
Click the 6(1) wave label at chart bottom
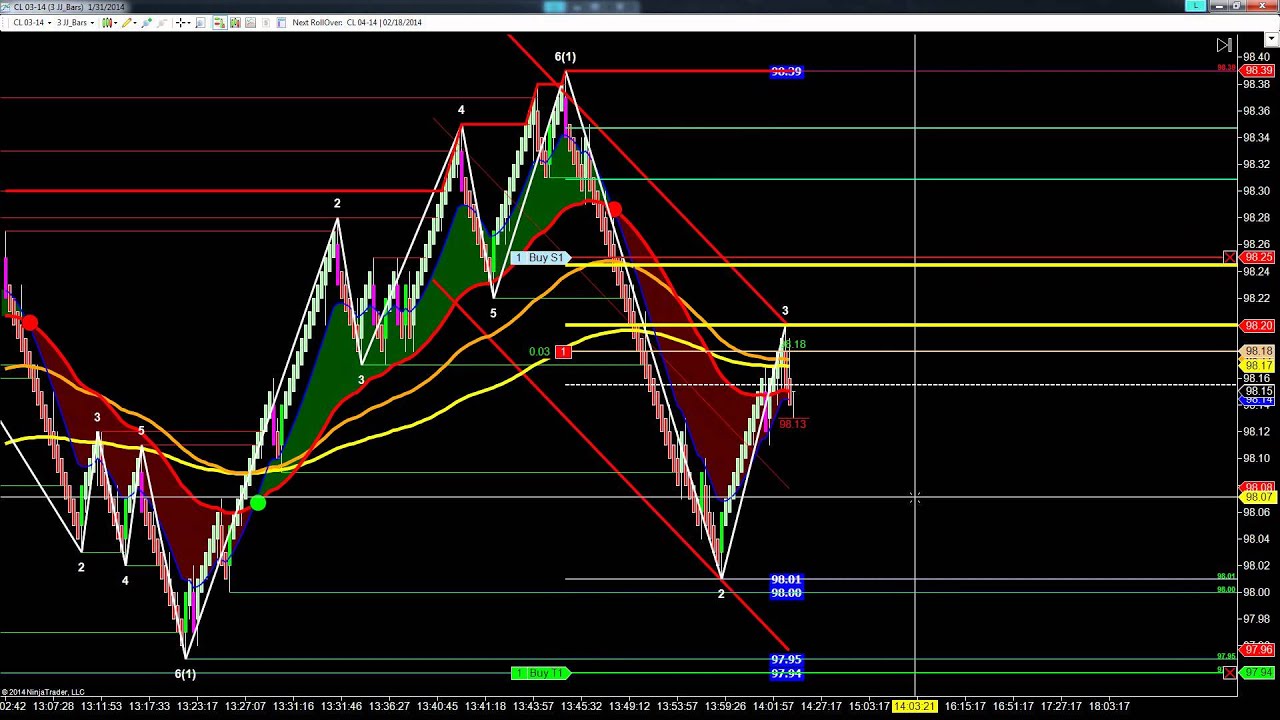click(x=185, y=674)
